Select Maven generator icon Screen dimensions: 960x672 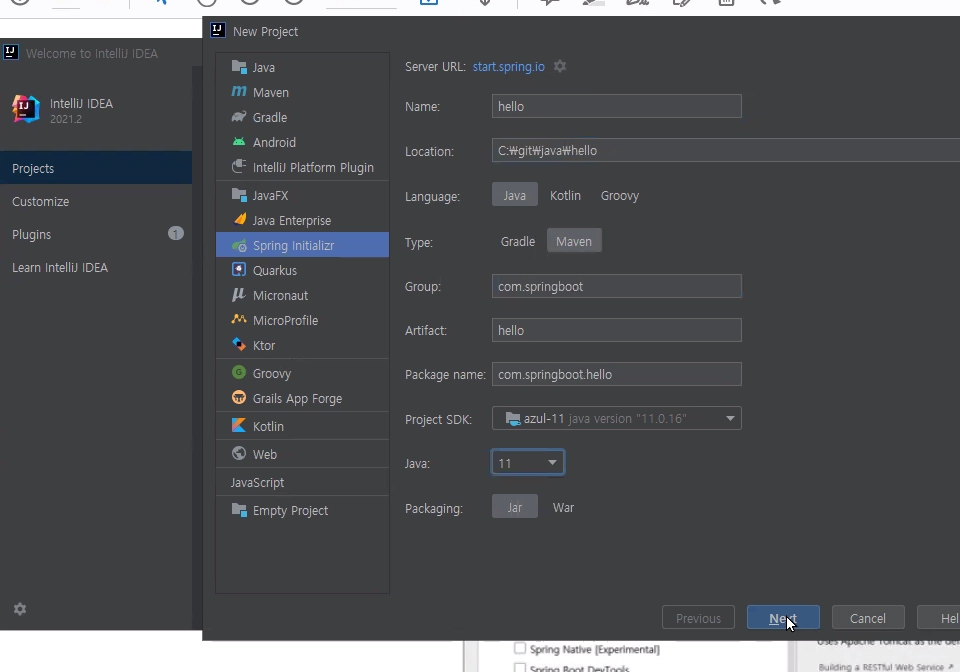coord(239,92)
